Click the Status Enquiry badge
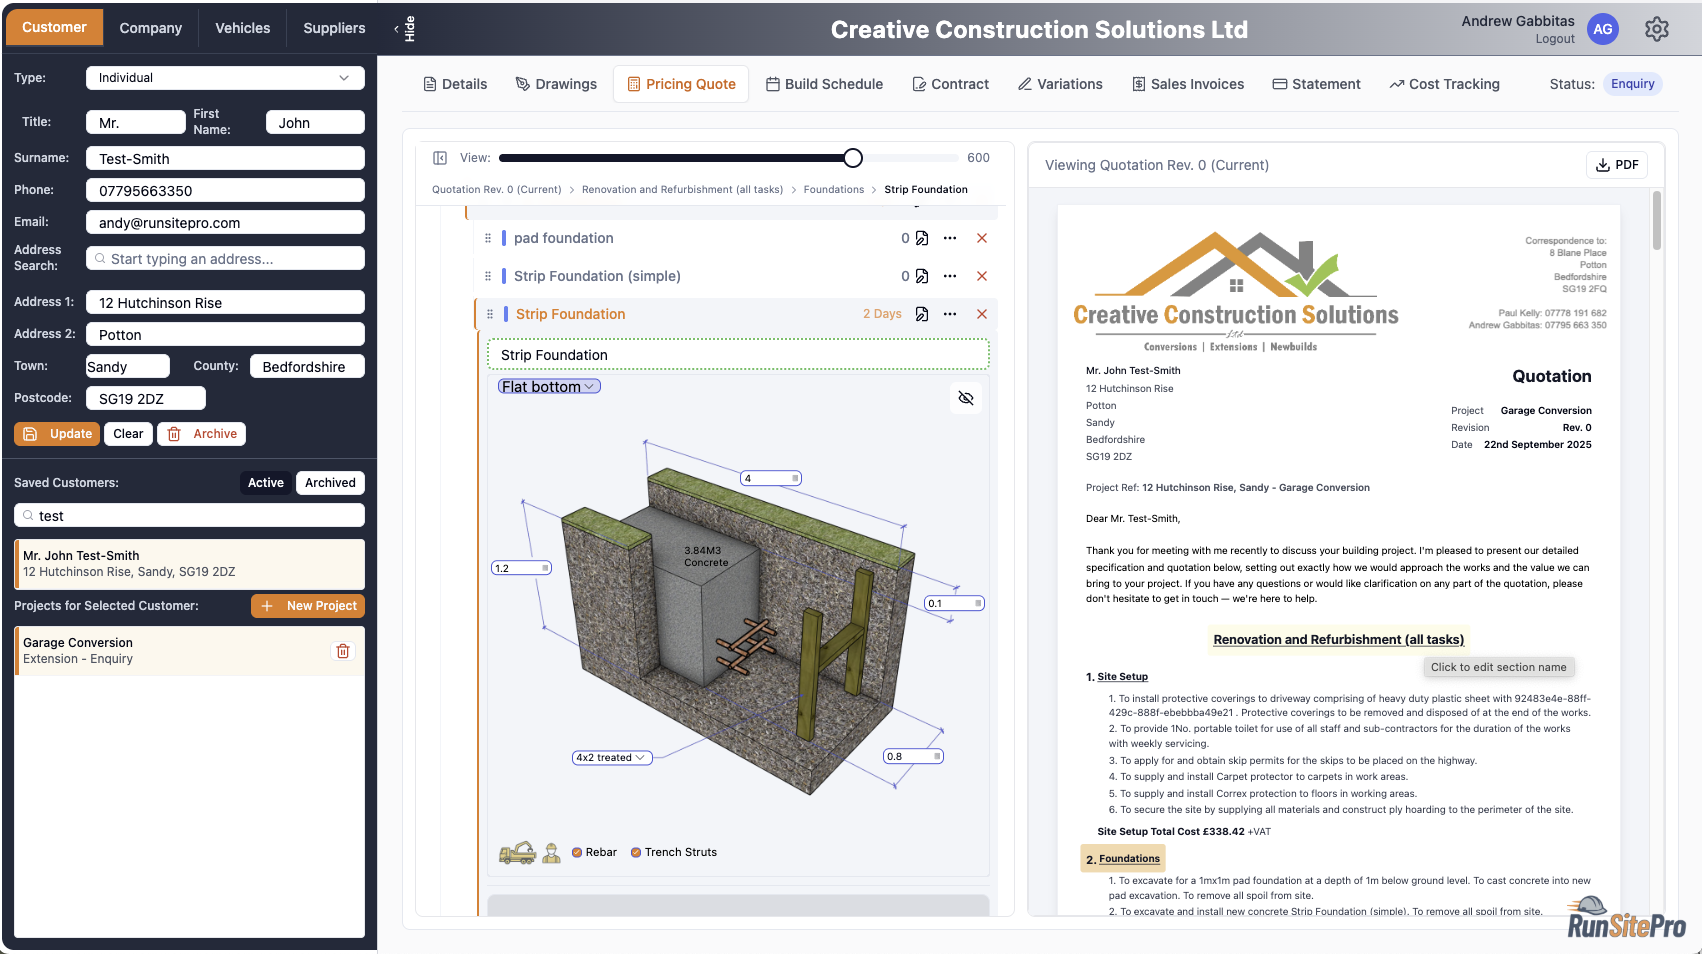 1632,84
